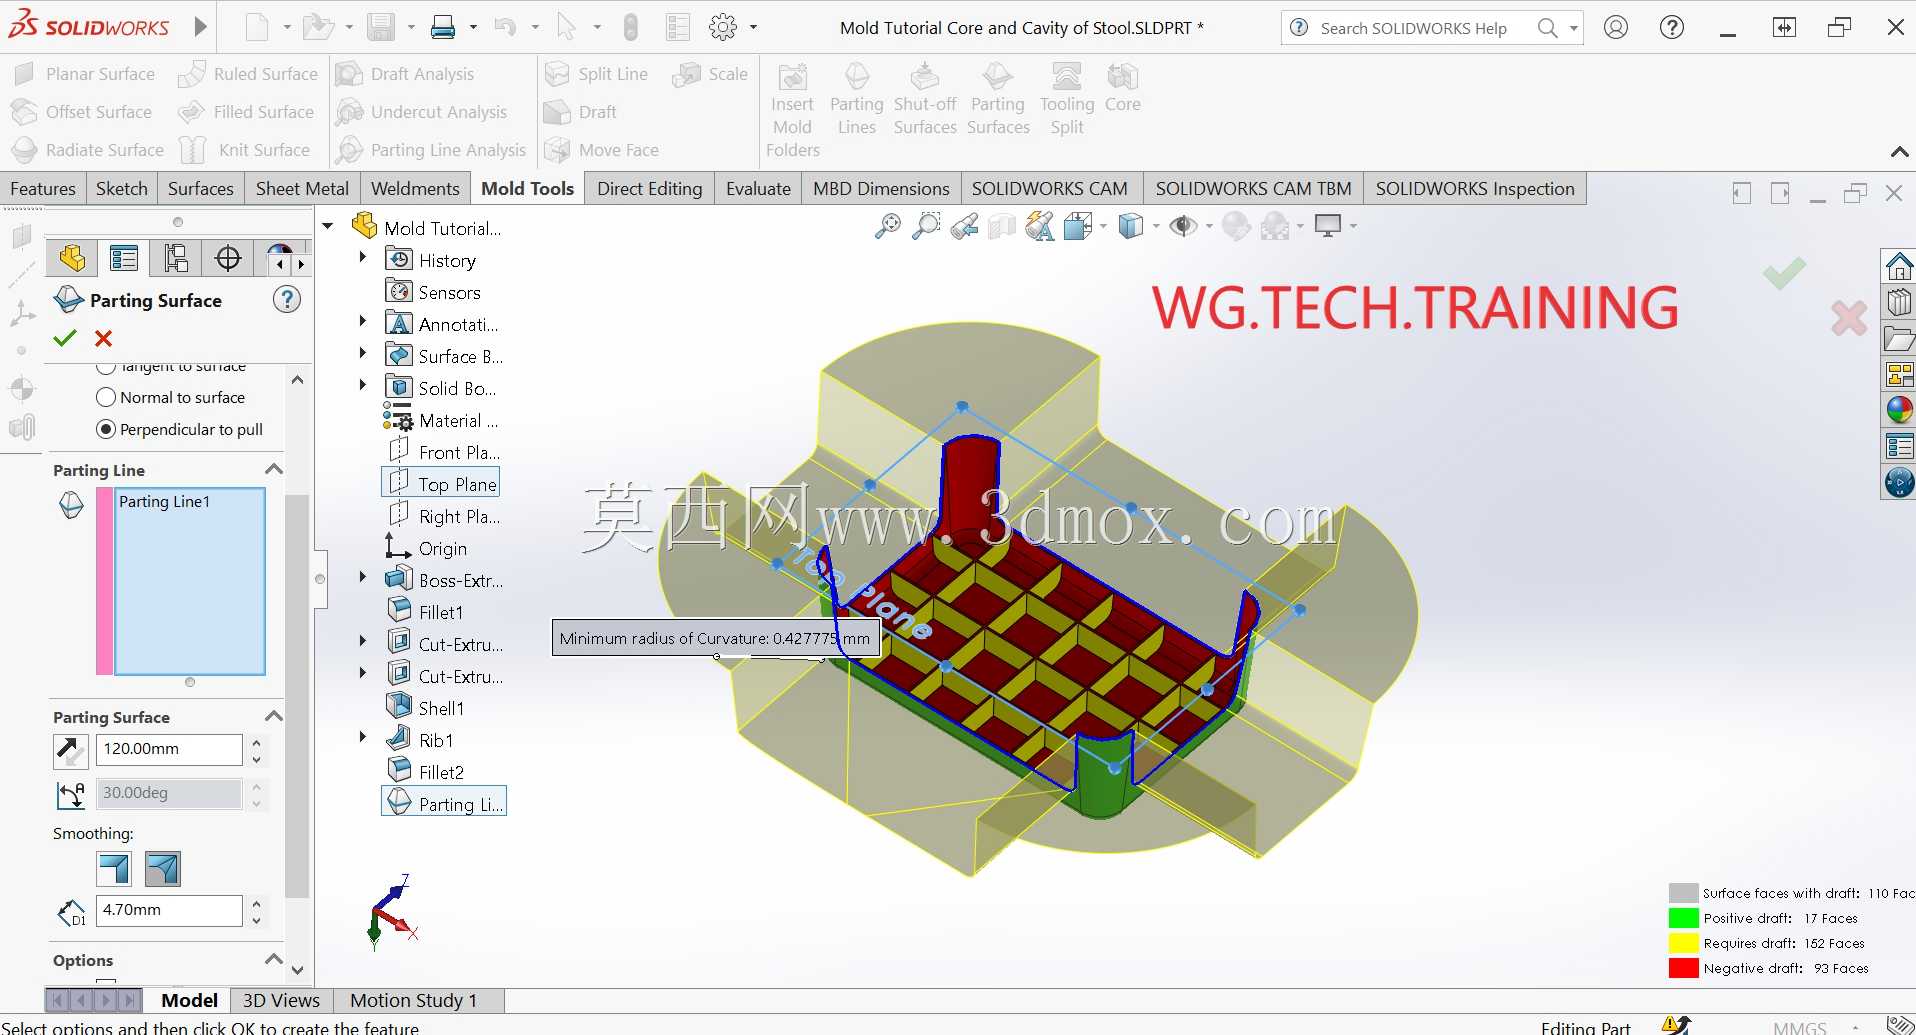This screenshot has height=1035, width=1916.
Task: Select the Sharp smoothing option icon
Action: [x=114, y=869]
